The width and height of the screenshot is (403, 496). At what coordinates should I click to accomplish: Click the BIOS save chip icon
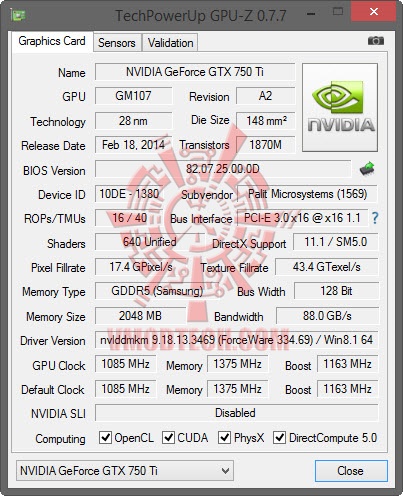click(367, 168)
